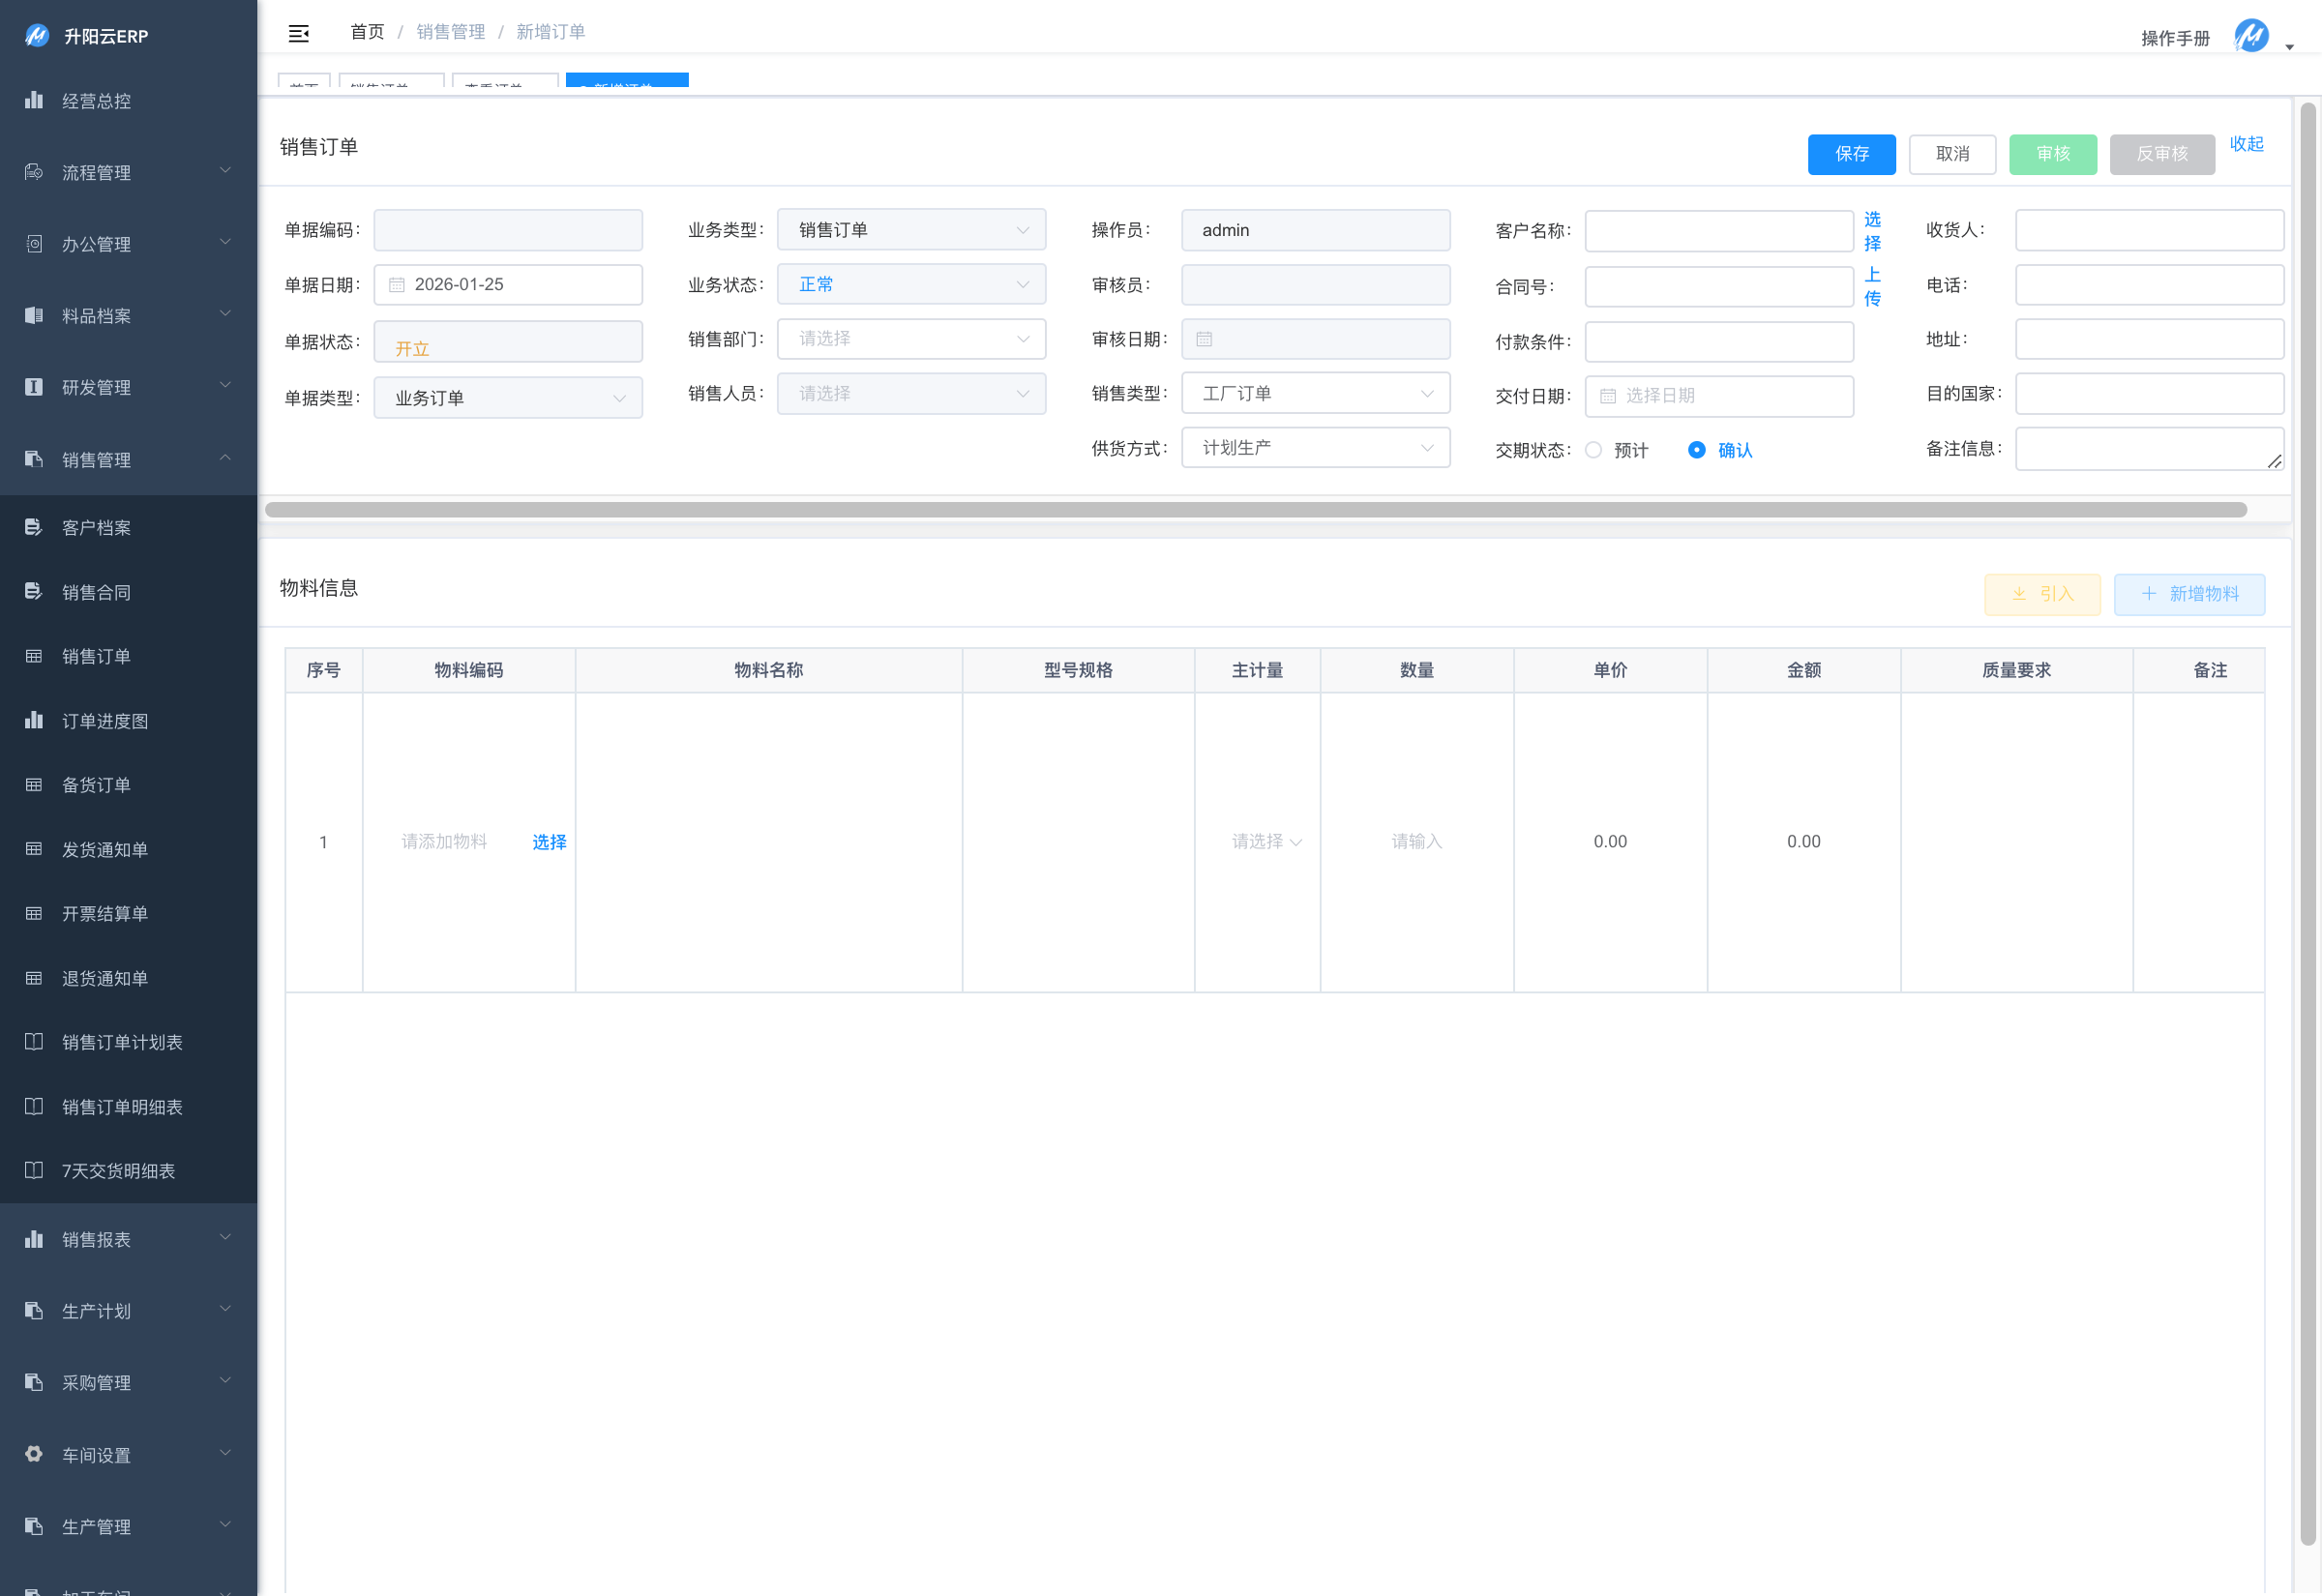Select the 确认 radio button
The width and height of the screenshot is (2322, 1596).
click(x=1697, y=450)
